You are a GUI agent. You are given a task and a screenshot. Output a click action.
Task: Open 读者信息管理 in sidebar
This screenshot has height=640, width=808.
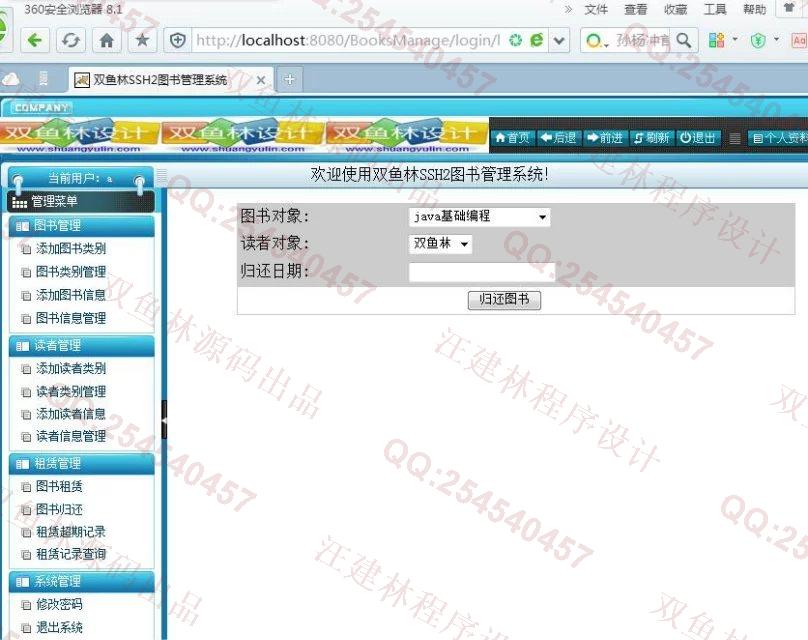[x=71, y=436]
